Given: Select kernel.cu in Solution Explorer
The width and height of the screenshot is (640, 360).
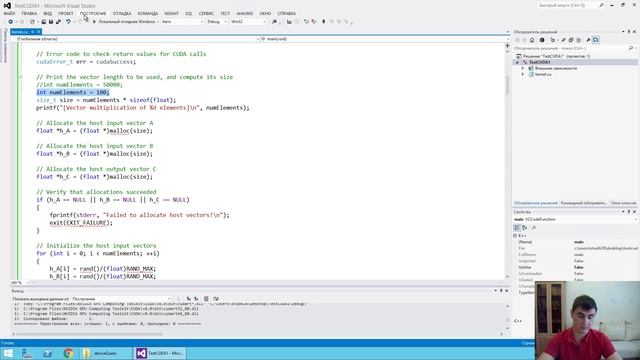Looking at the screenshot, I should [x=543, y=74].
